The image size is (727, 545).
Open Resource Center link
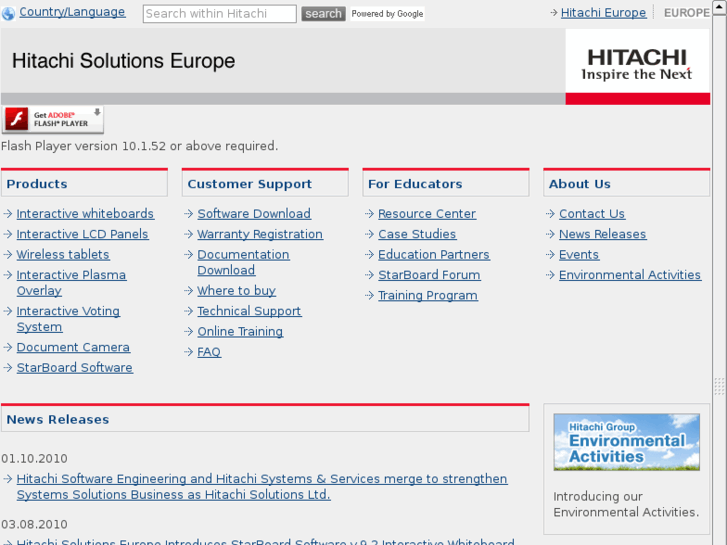(427, 214)
